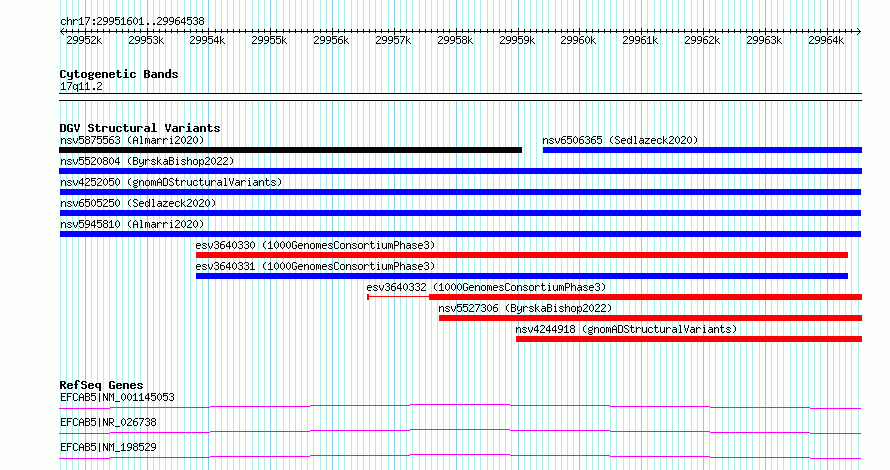Click the 29964k ruler tick label
This screenshot has width=890, height=470.
[x=826, y=40]
